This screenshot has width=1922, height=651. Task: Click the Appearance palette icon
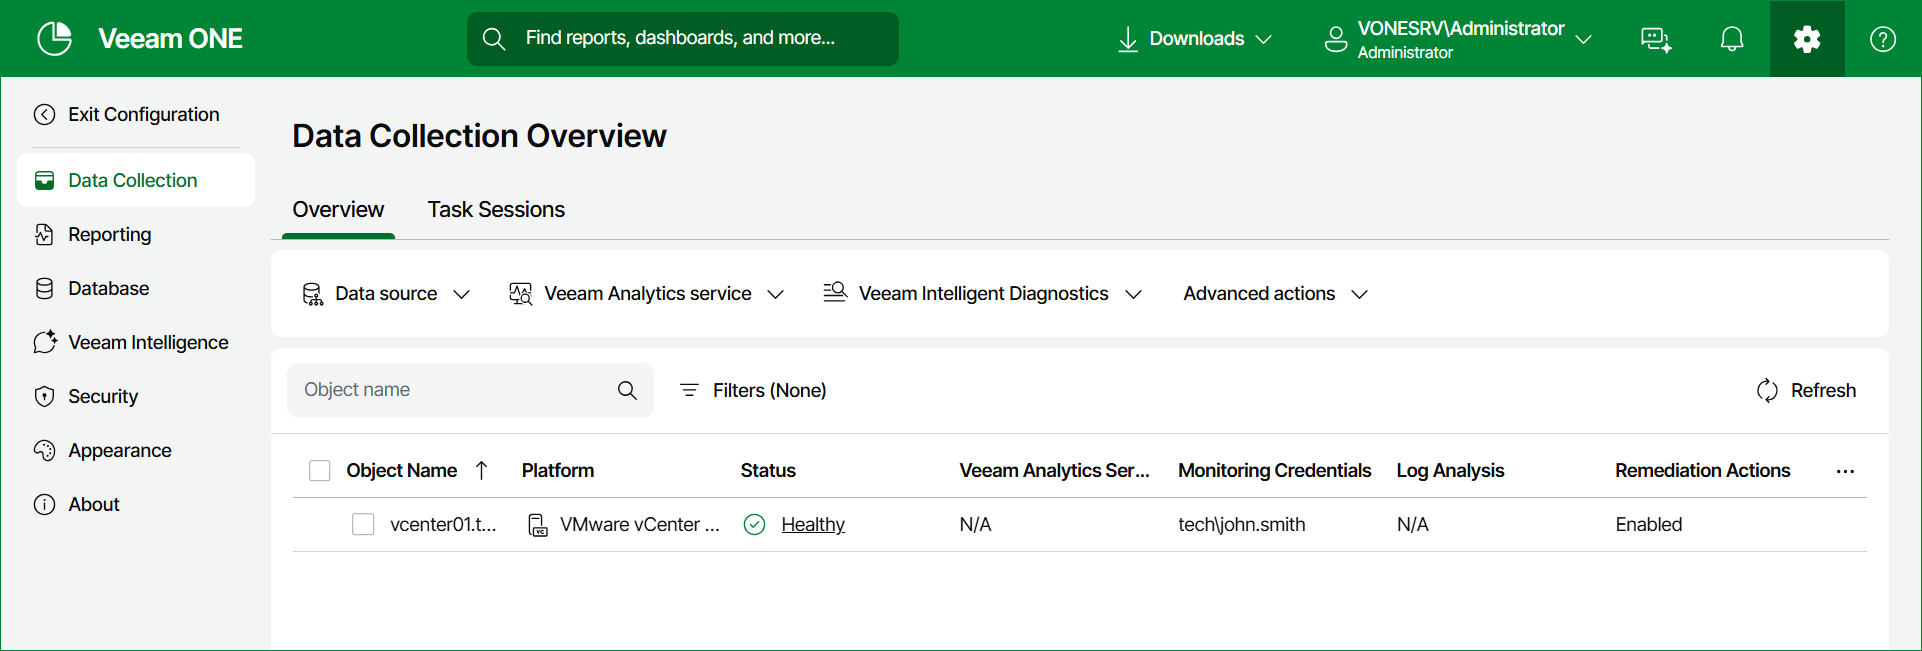point(44,450)
